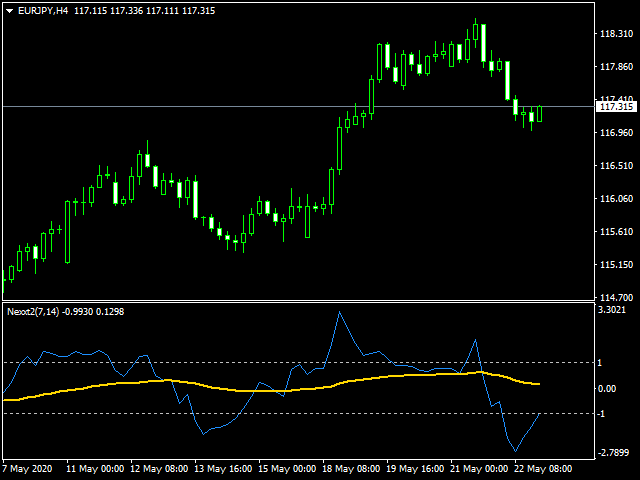The width and height of the screenshot is (640, 480).
Task: Open the chart dropdown triangle beside EURJPY,H4
Action: click(10, 11)
